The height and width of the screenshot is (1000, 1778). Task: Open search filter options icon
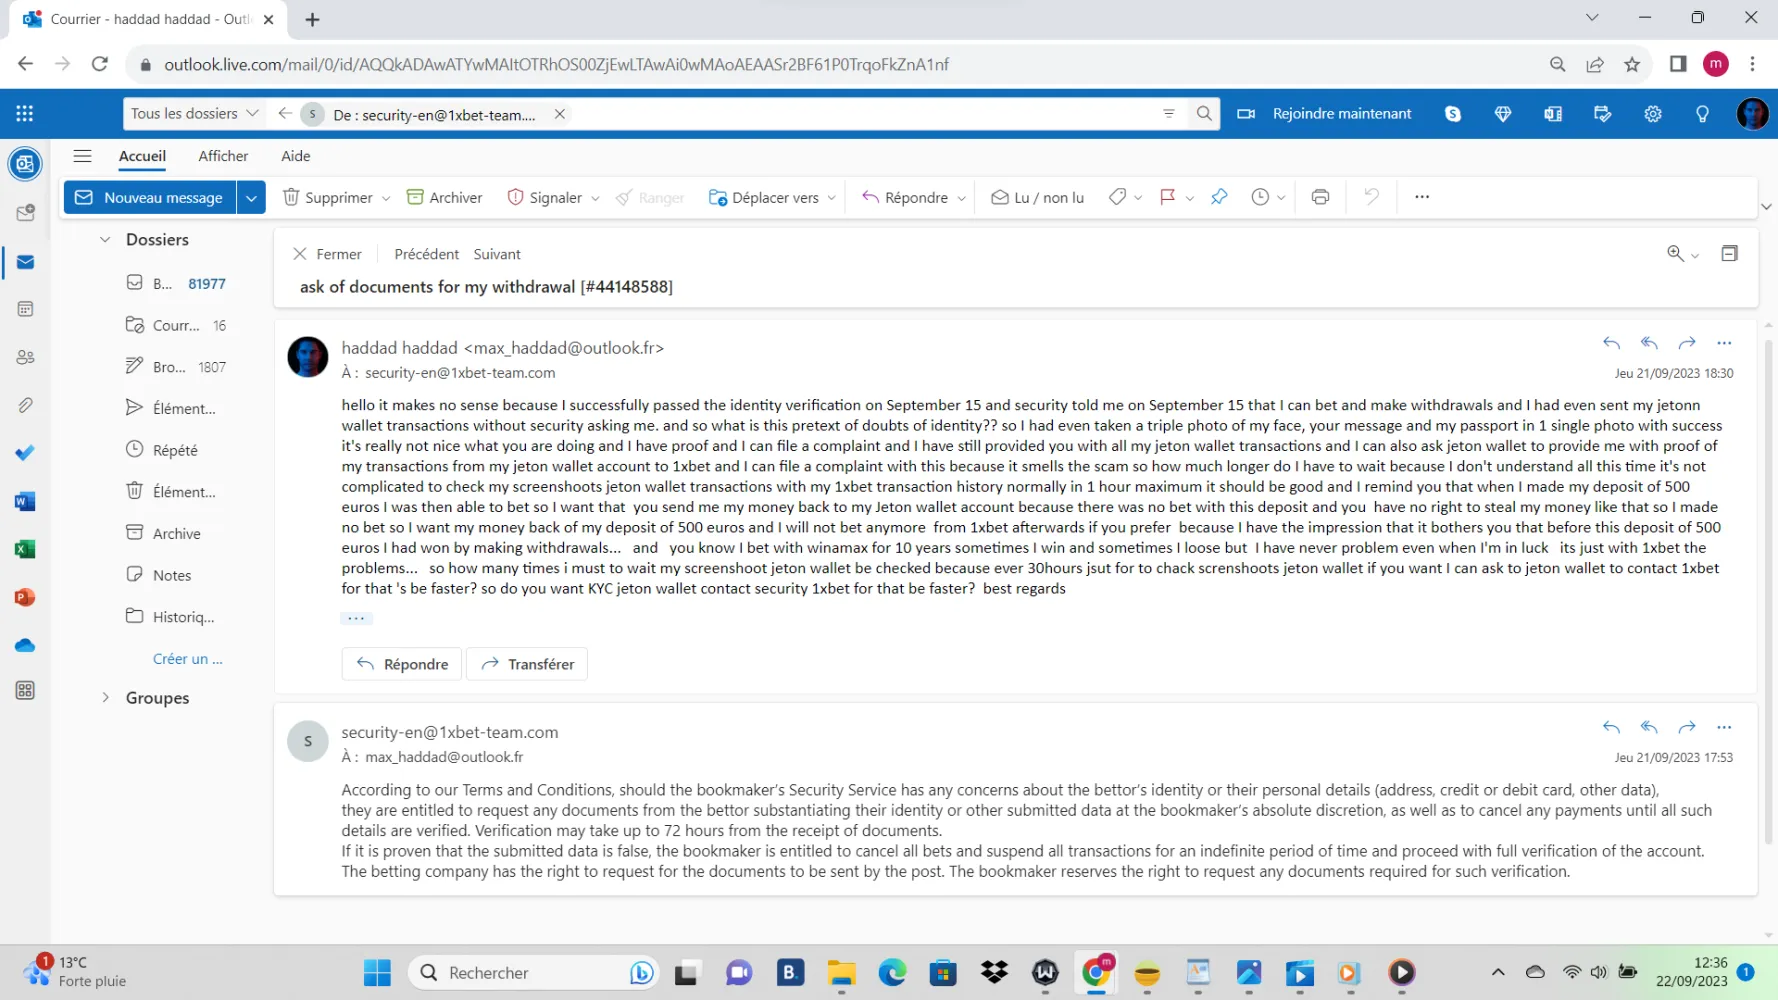click(x=1168, y=114)
